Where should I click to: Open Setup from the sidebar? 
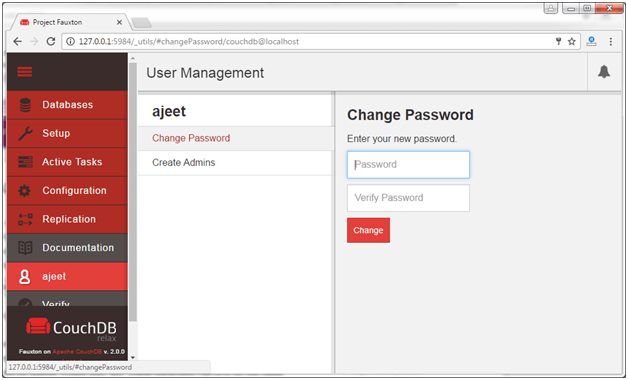pos(67,133)
